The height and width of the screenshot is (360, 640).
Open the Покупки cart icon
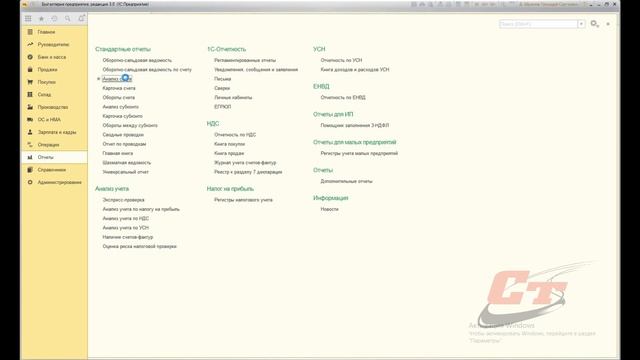[x=30, y=82]
